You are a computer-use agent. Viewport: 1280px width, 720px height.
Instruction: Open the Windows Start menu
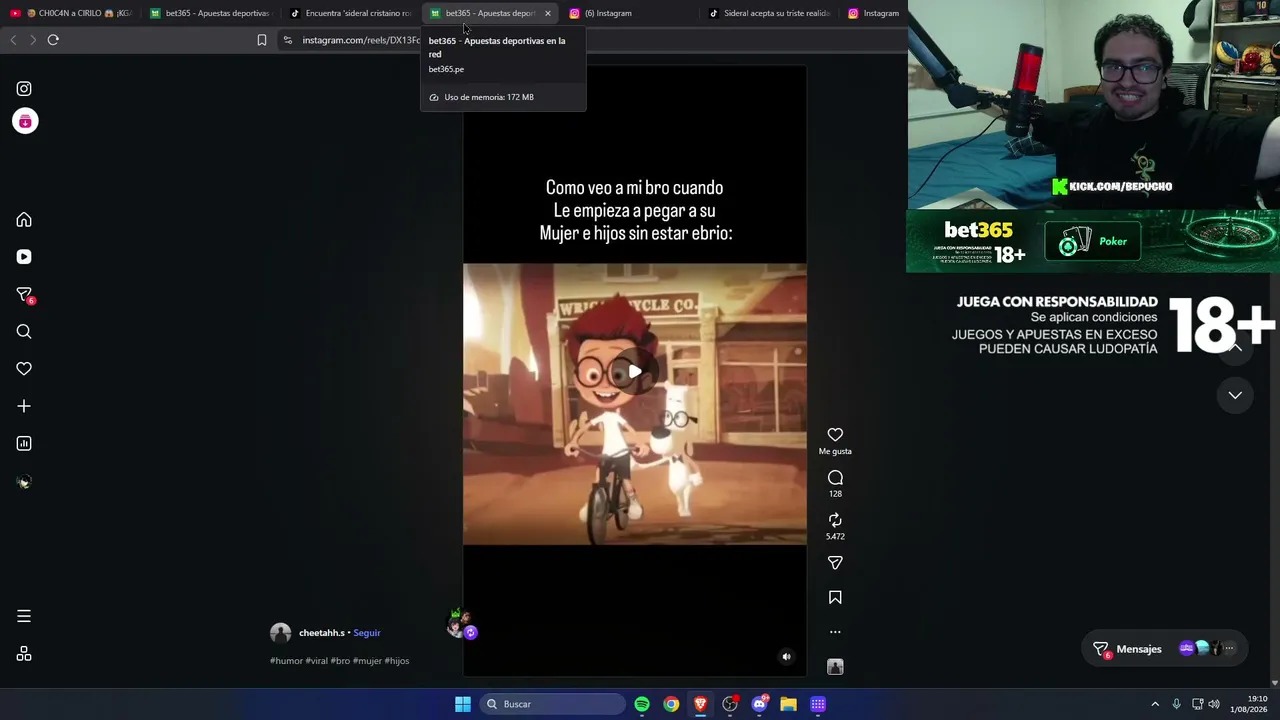tap(463, 704)
